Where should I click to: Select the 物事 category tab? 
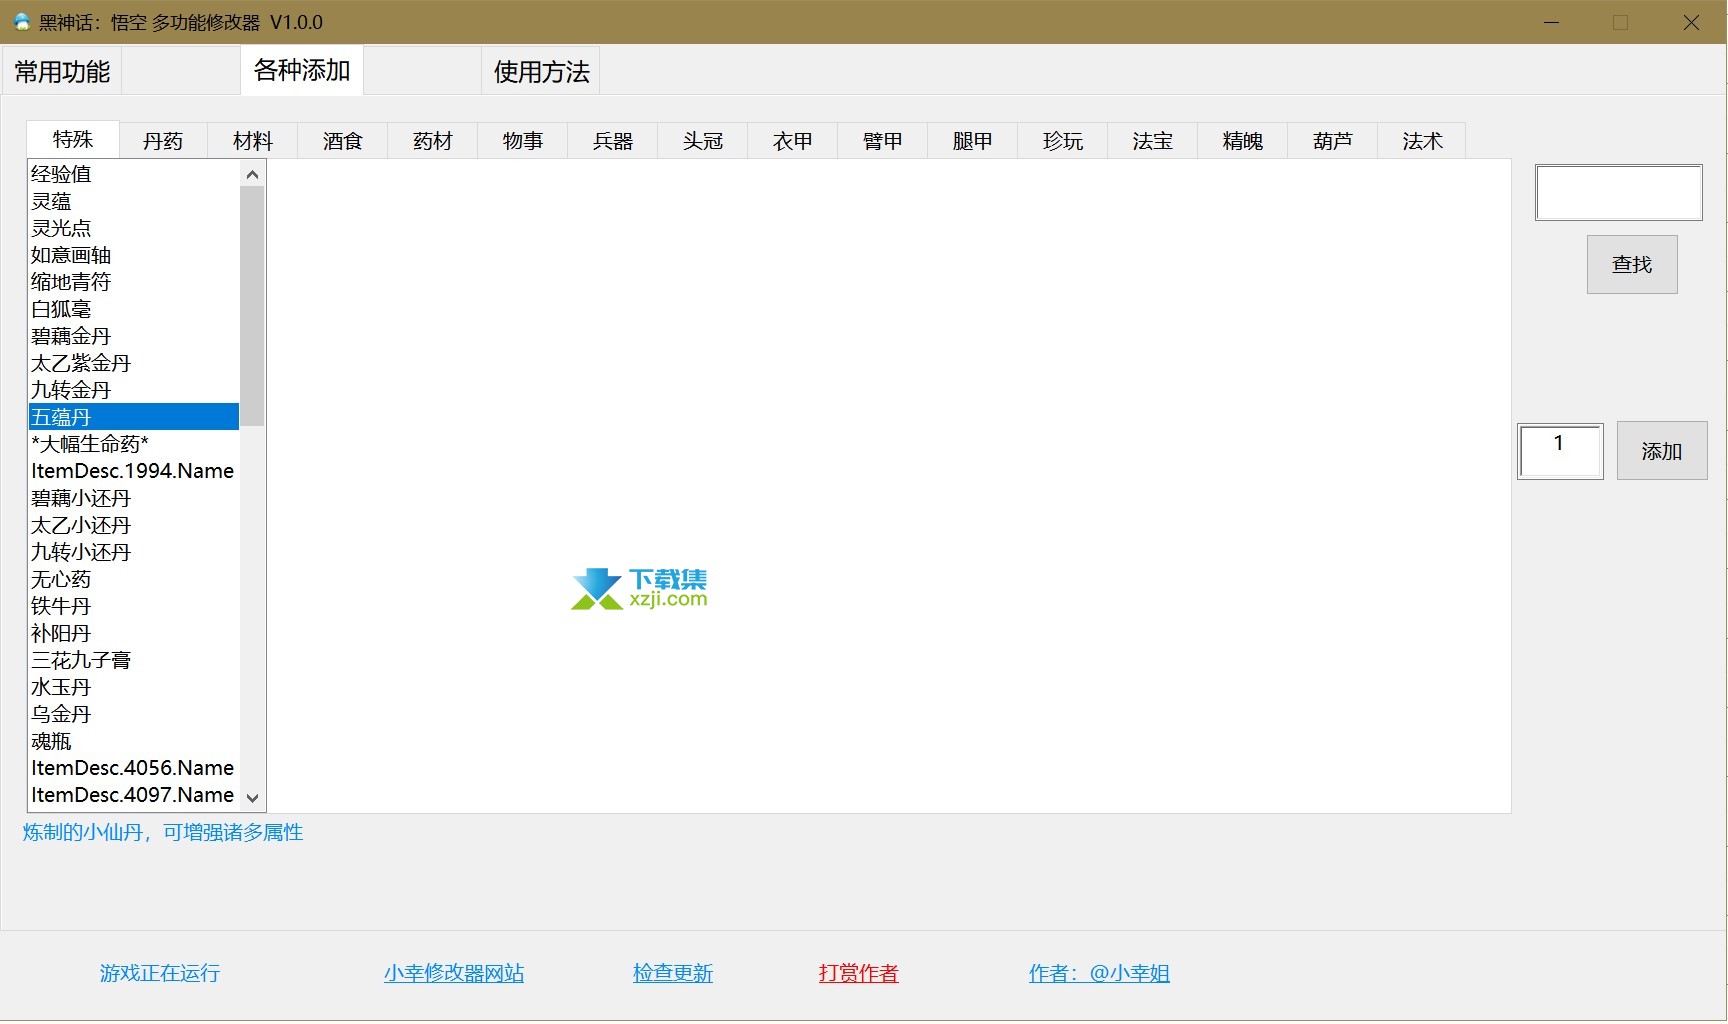523,141
